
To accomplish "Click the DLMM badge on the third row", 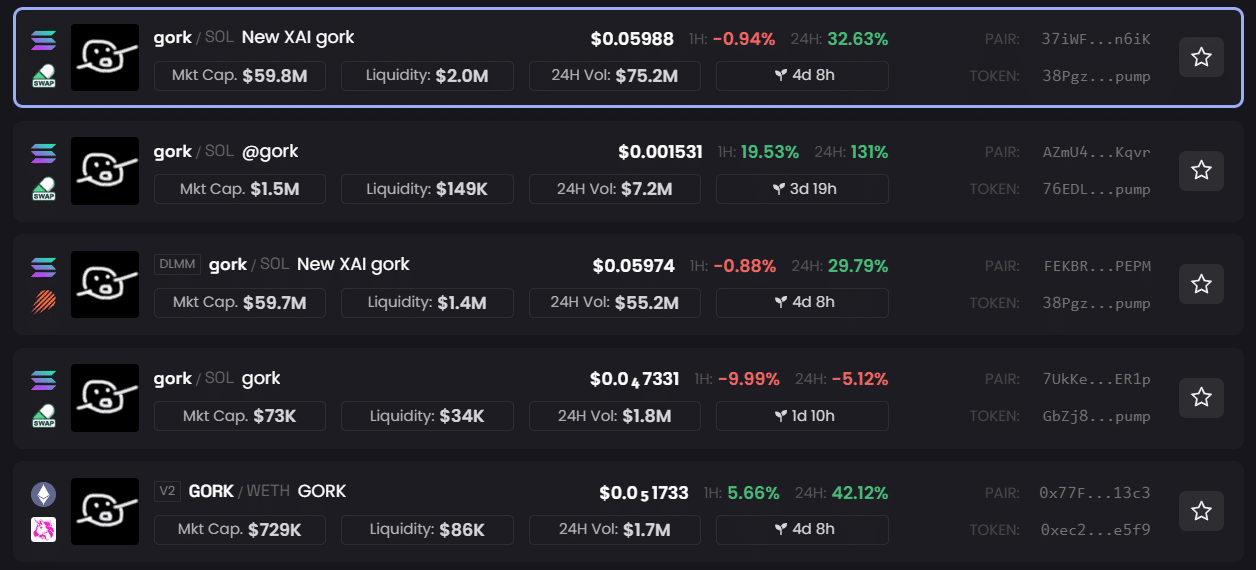I will pyautogui.click(x=178, y=264).
